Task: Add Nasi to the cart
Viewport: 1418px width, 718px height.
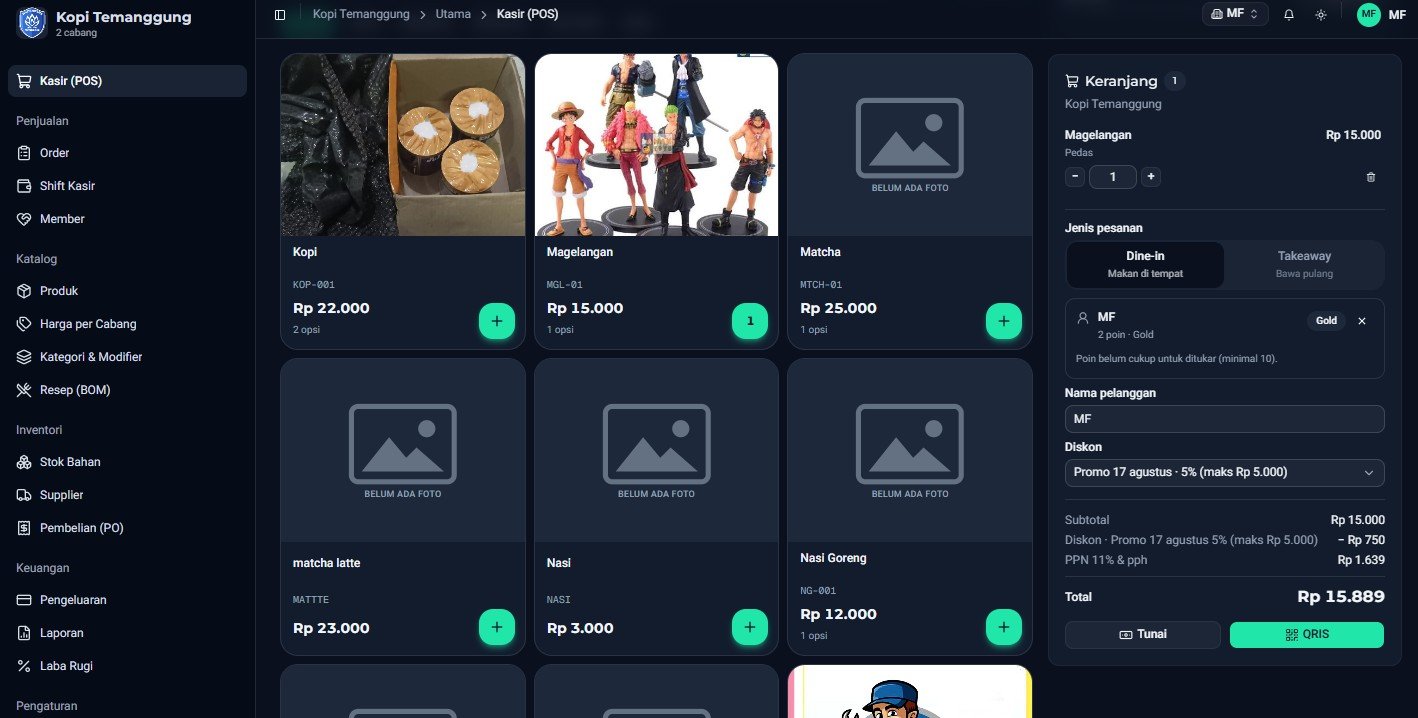Action: tap(750, 627)
